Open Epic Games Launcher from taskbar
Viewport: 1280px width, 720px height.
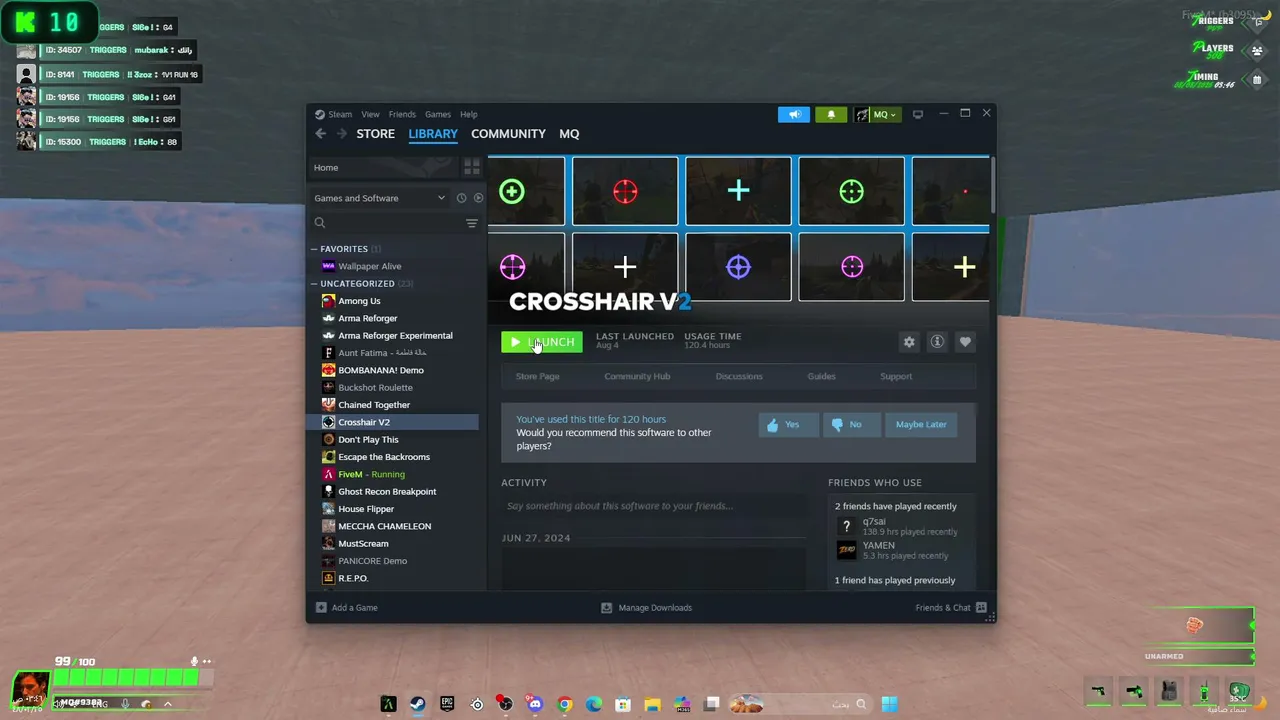coord(447,704)
